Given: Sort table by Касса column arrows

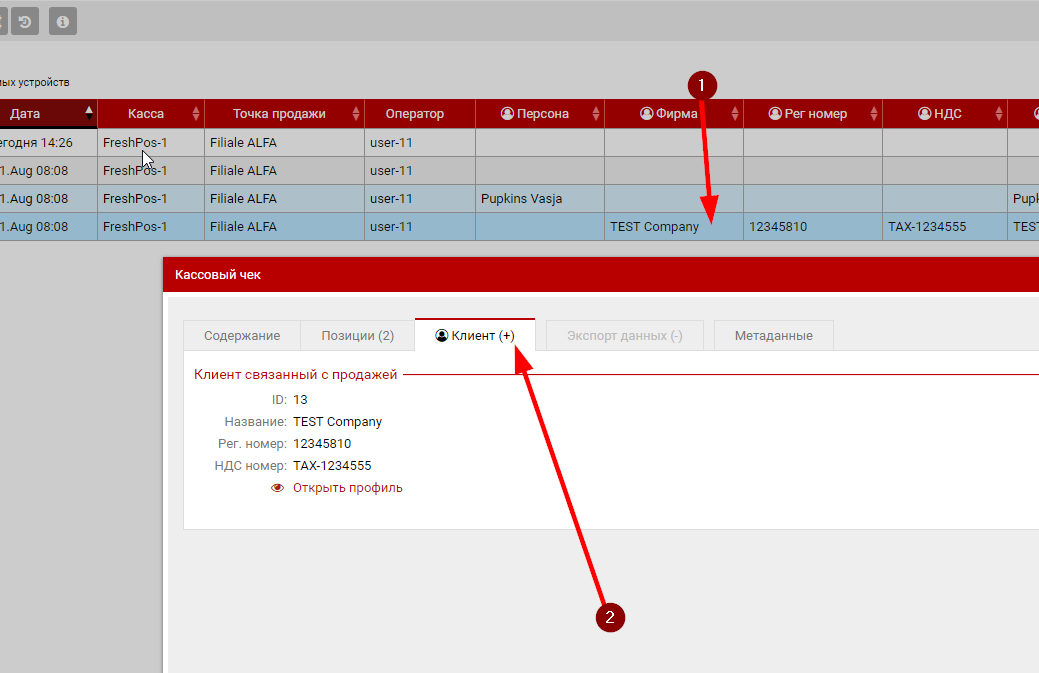Looking at the screenshot, I should (196, 114).
